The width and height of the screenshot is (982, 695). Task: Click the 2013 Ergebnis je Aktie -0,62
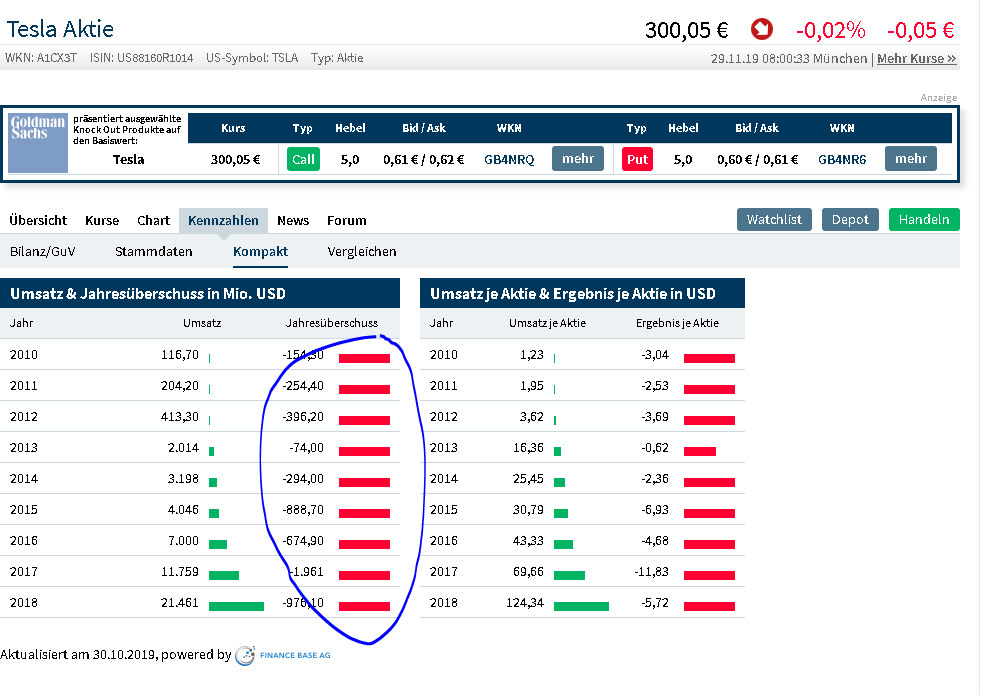[x=655, y=448]
